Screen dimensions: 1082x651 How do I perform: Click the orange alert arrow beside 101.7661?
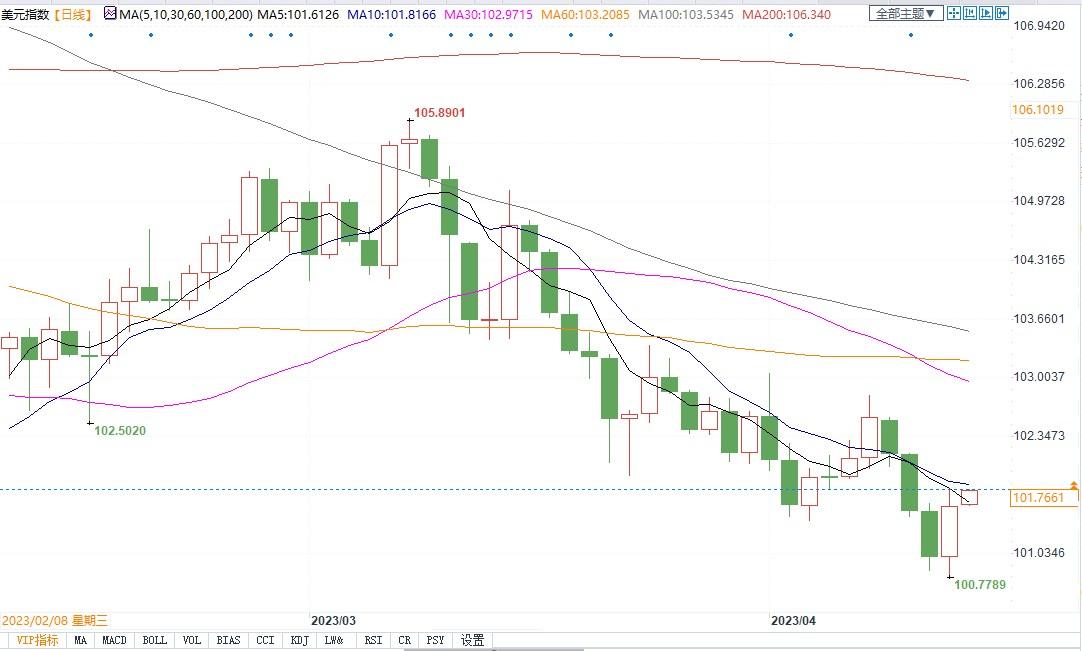(1074, 485)
